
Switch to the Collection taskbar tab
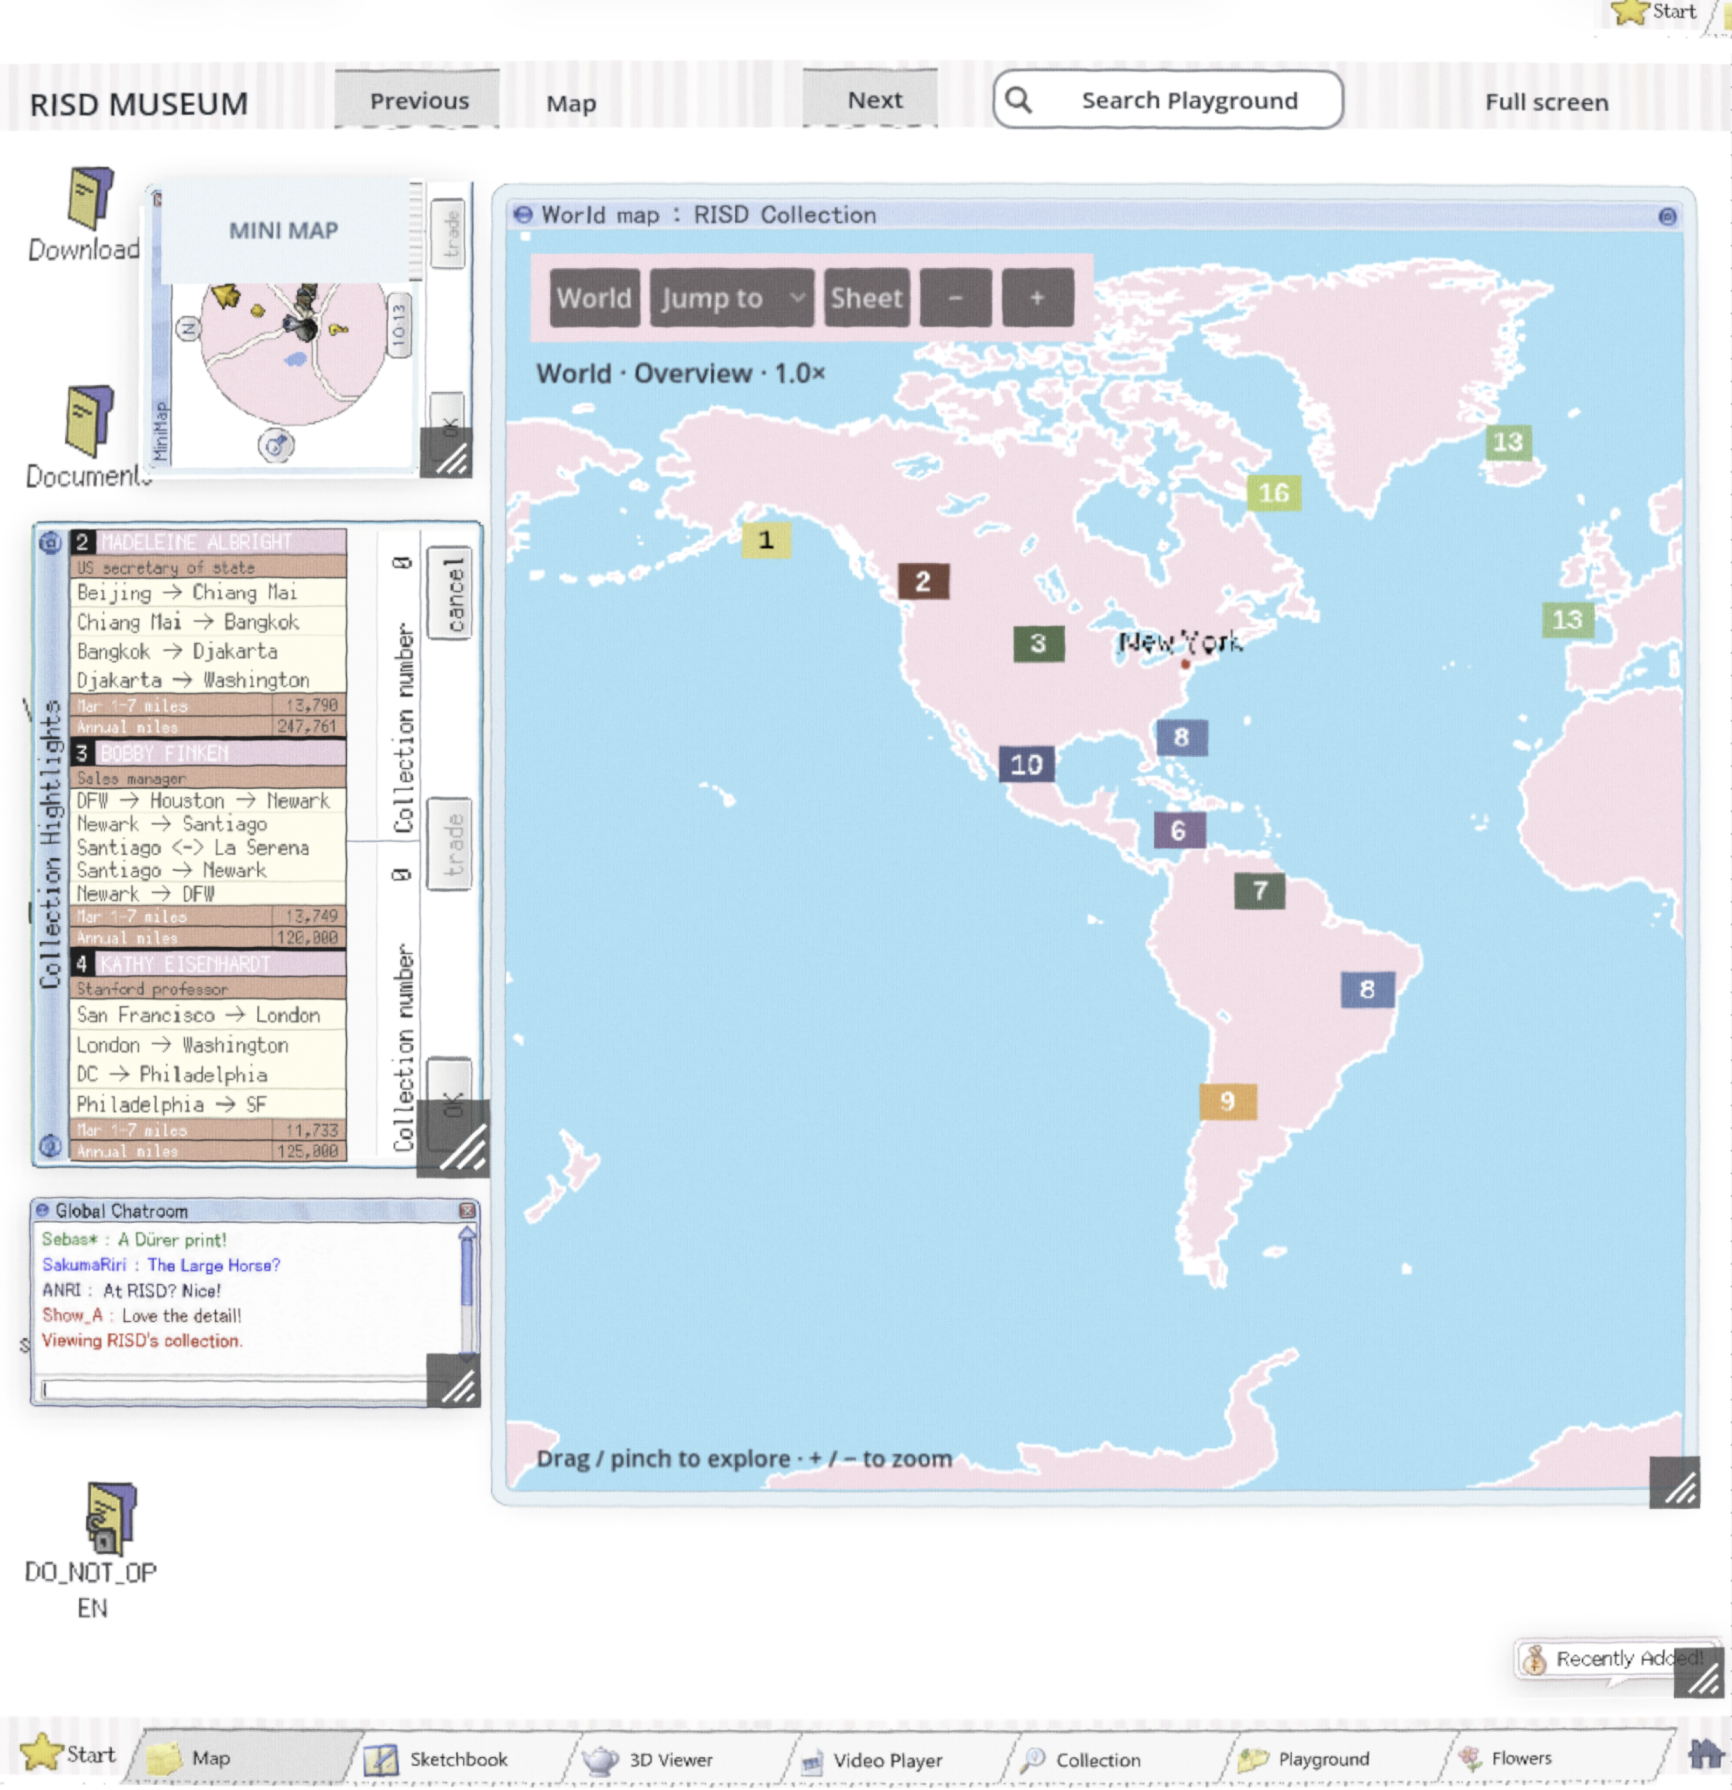pyautogui.click(x=1097, y=1759)
